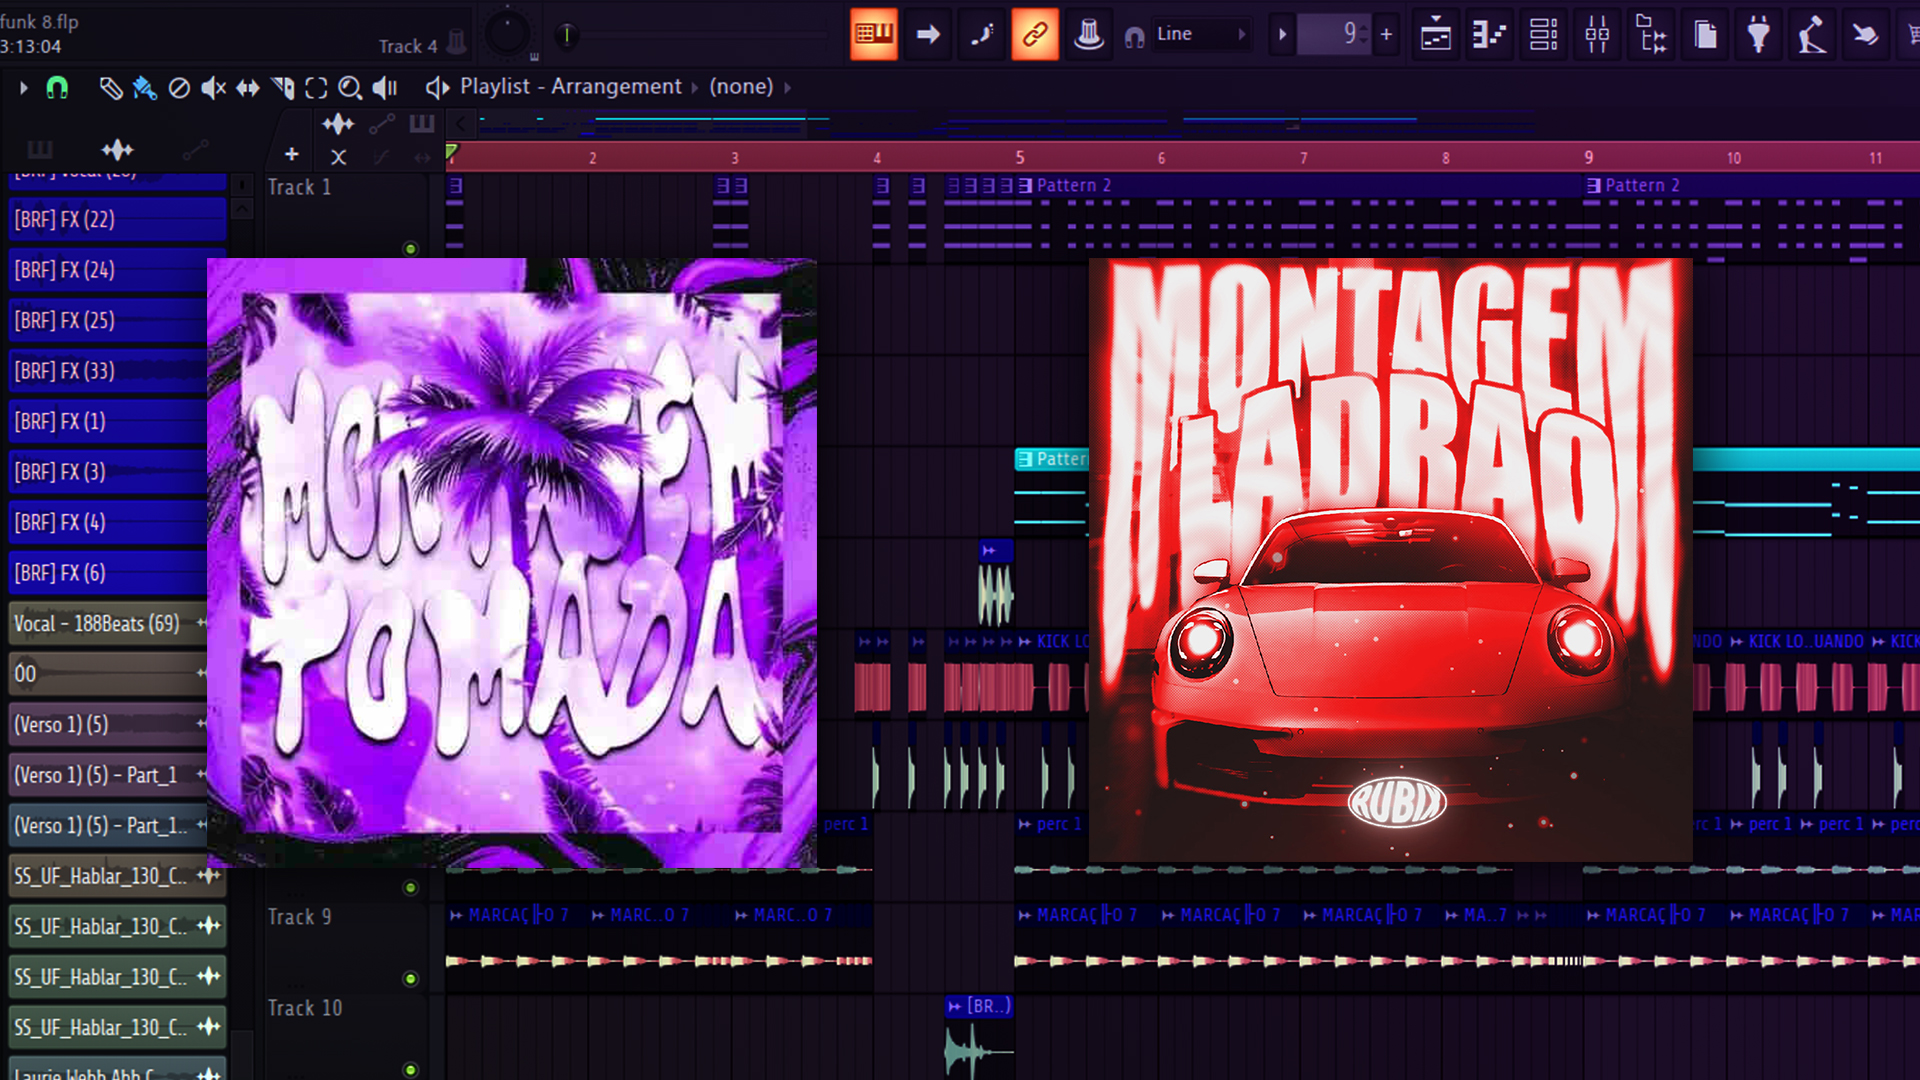Select the Delete tool in playlist

pyautogui.click(x=179, y=88)
